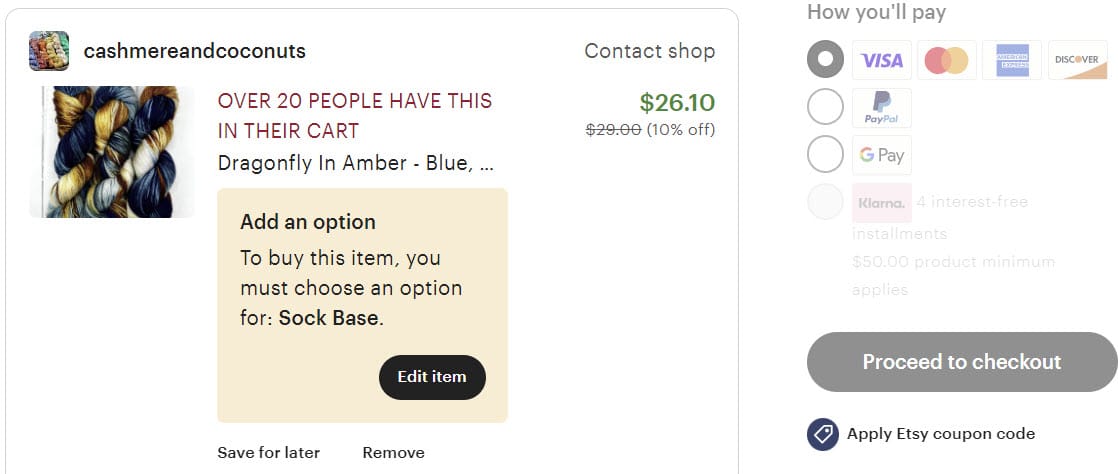
Task: Click the PayPal logo icon
Action: [x=881, y=107]
